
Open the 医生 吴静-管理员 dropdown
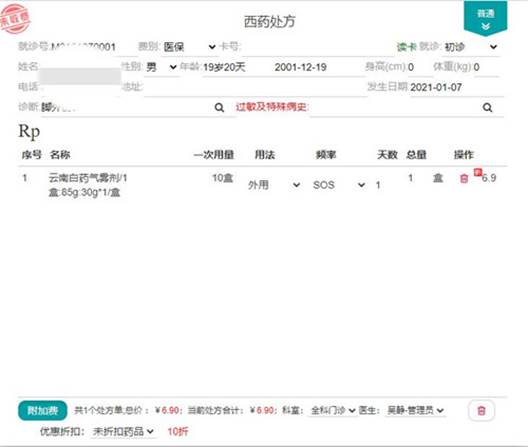[415, 410]
